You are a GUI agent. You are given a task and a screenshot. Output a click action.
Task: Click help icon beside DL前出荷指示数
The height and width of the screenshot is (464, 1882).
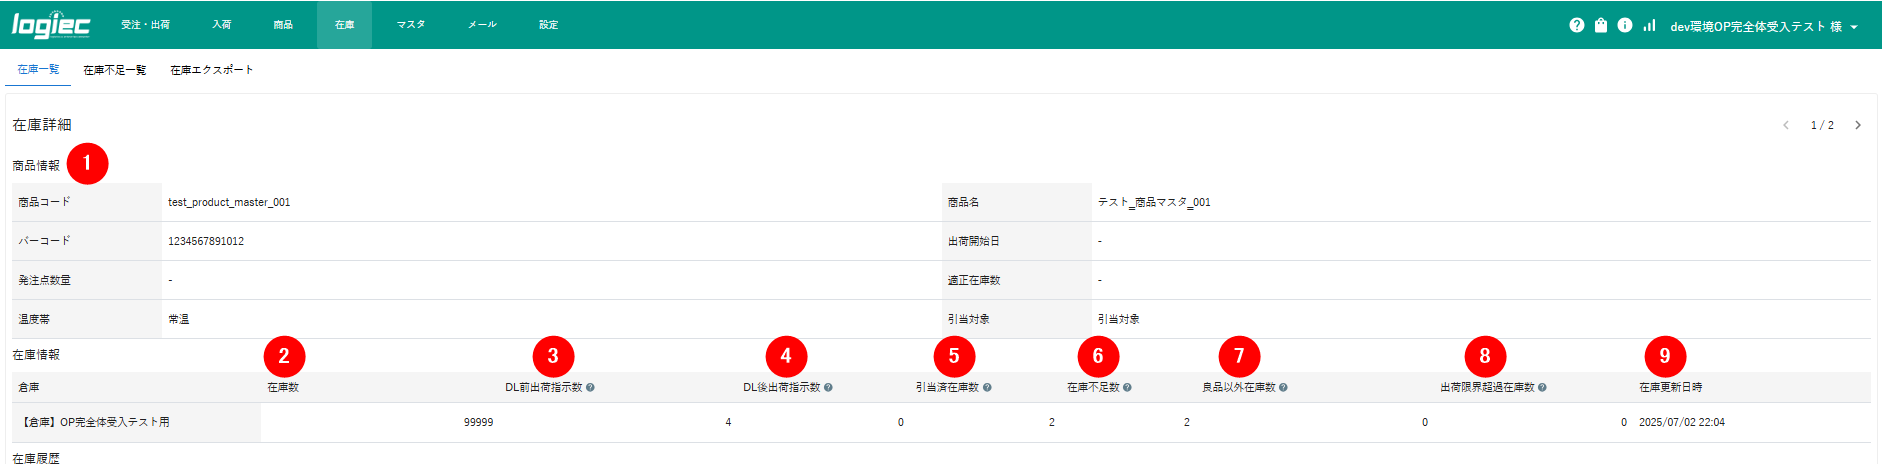click(x=590, y=388)
